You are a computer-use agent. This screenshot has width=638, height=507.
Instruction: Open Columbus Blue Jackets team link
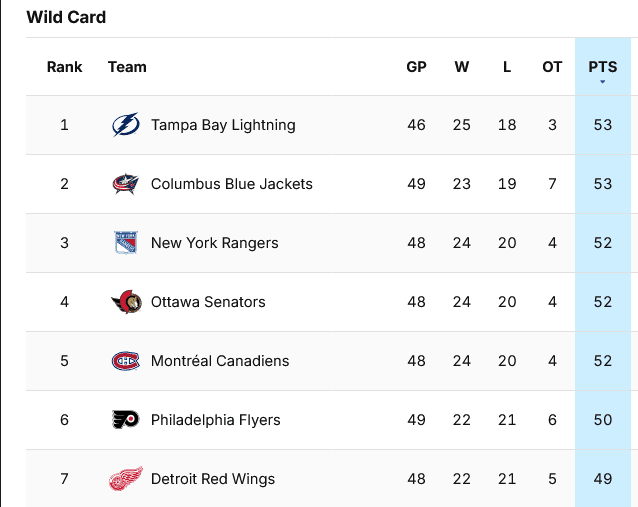coord(232,184)
